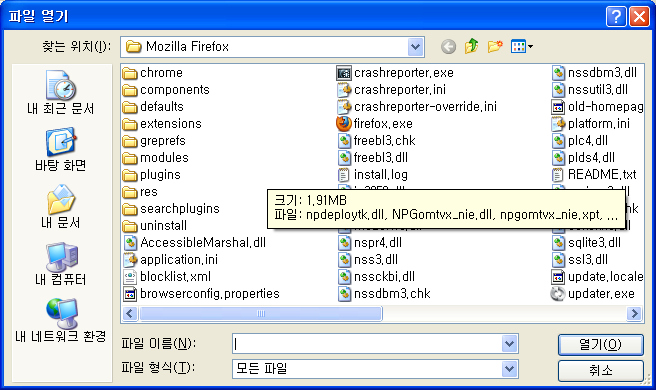This screenshot has height=390, width=656.
Task: Select README.txt file
Action: [x=594, y=175]
